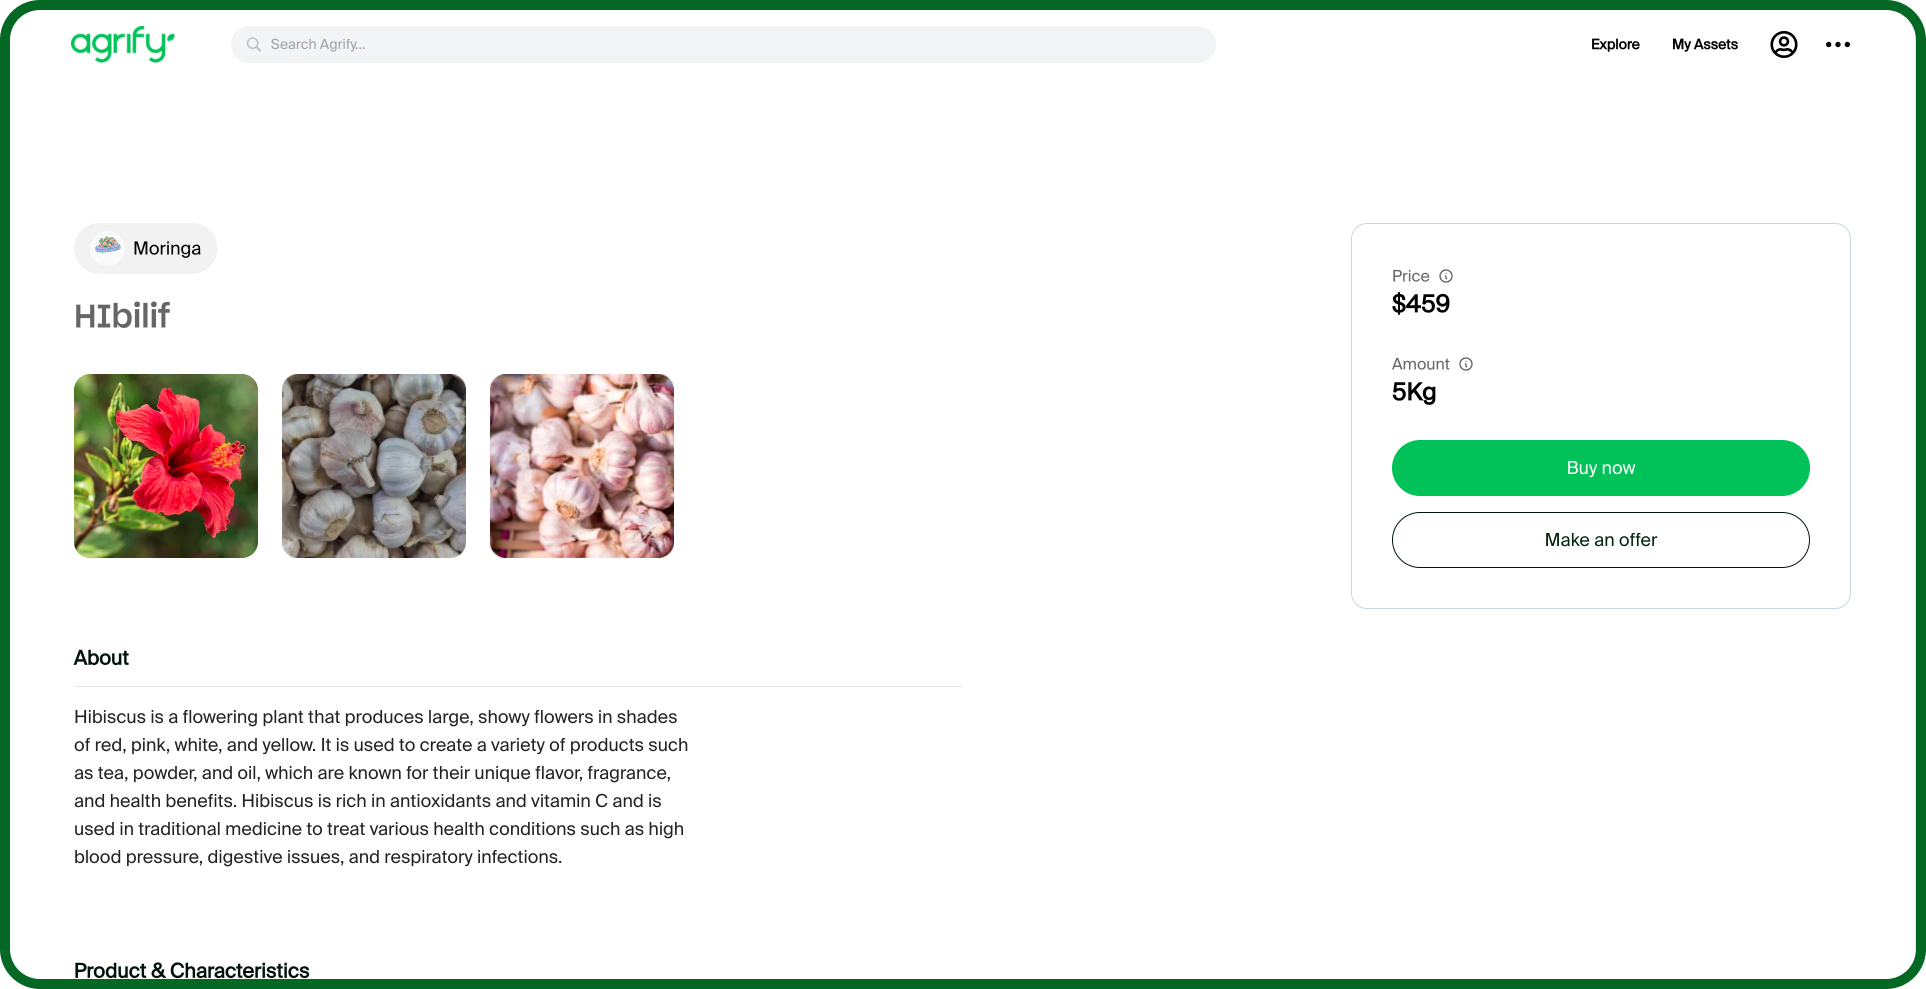Open the My Assets menu item
This screenshot has height=989, width=1926.
(x=1705, y=44)
